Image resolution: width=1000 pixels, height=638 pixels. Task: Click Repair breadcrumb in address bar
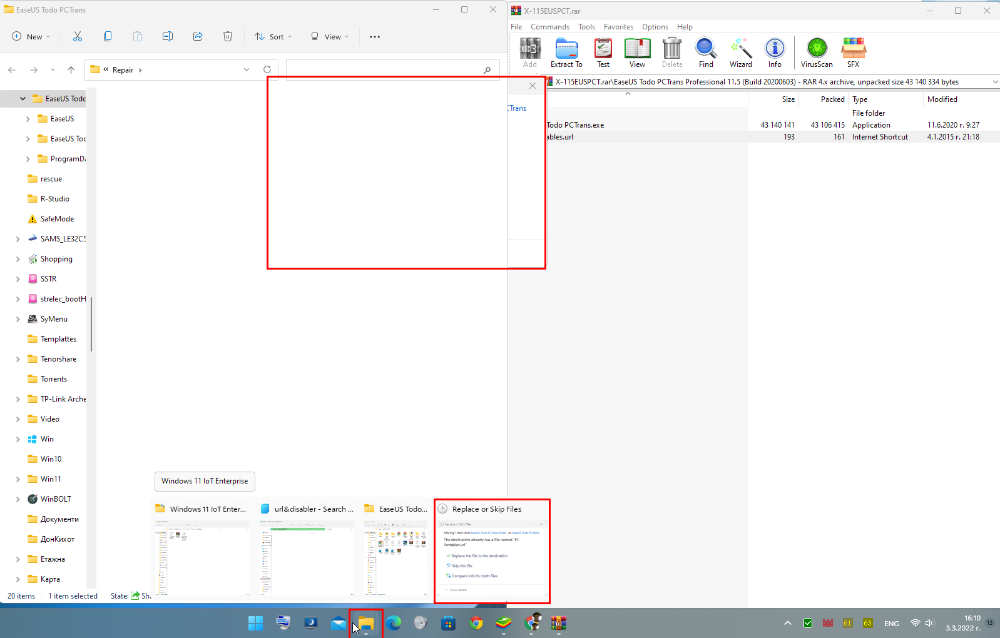pos(122,70)
